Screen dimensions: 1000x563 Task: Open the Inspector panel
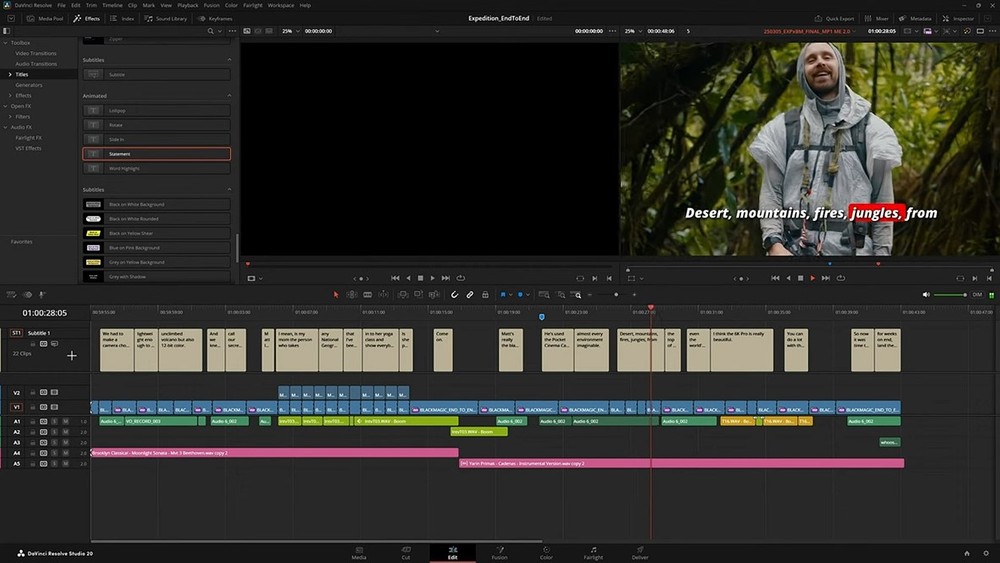click(x=959, y=19)
